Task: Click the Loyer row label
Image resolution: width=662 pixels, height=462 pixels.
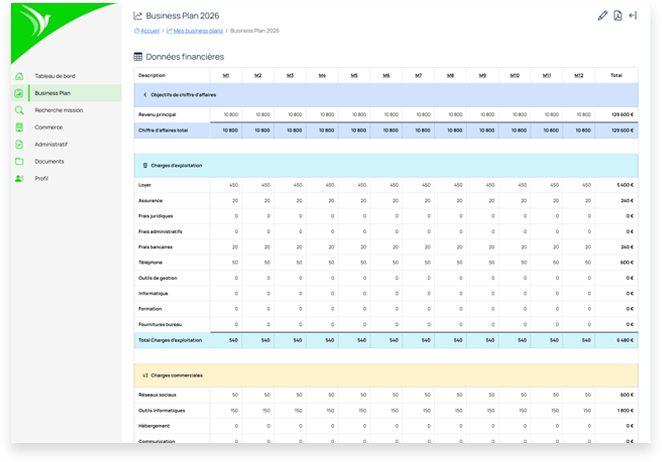Action: (x=145, y=185)
